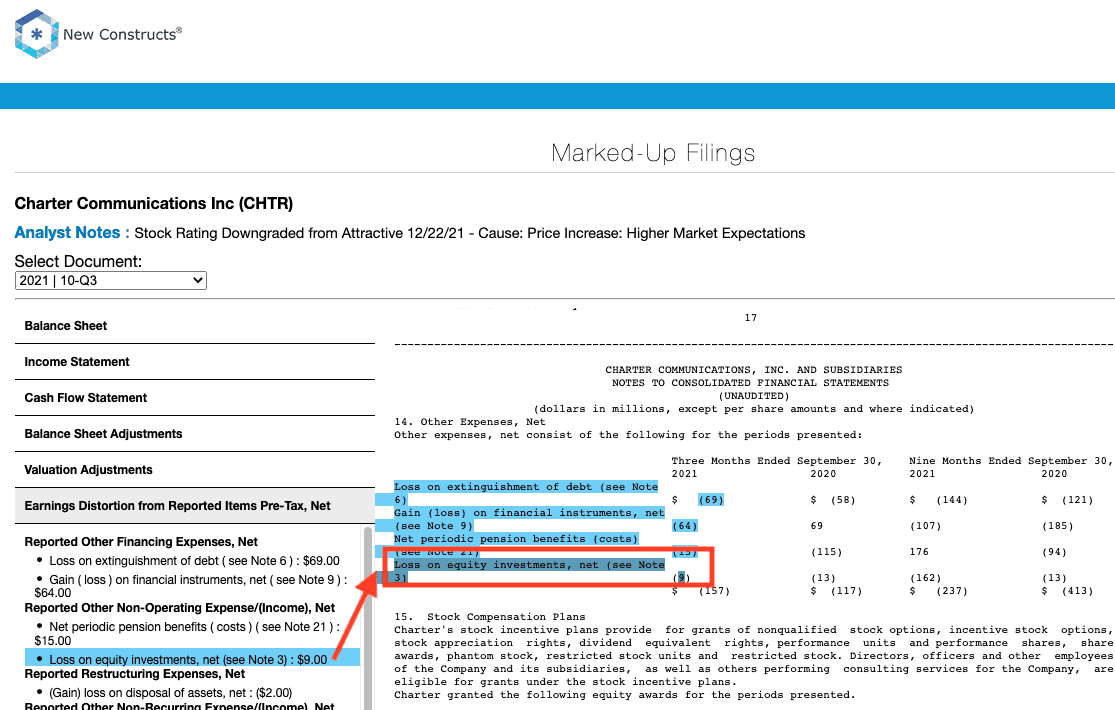The height and width of the screenshot is (710, 1115).
Task: Select Loss on extinguishment of debt $69.00 item
Action: 194,561
